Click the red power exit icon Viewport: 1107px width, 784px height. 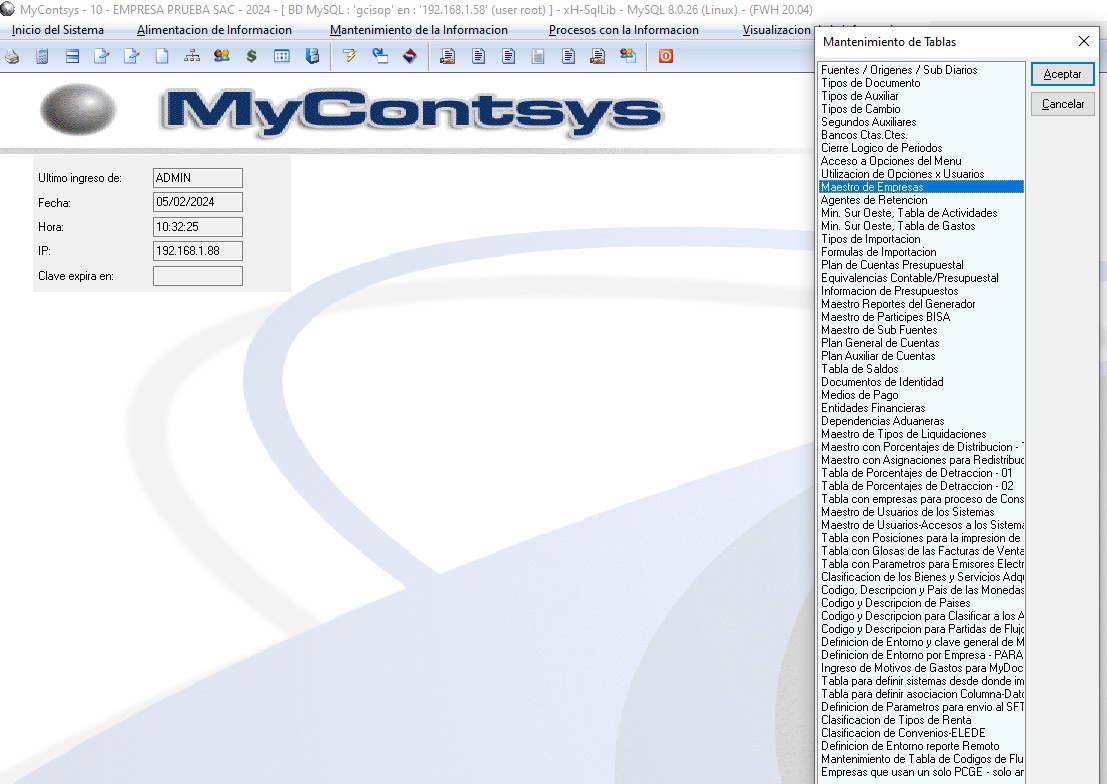(666, 57)
